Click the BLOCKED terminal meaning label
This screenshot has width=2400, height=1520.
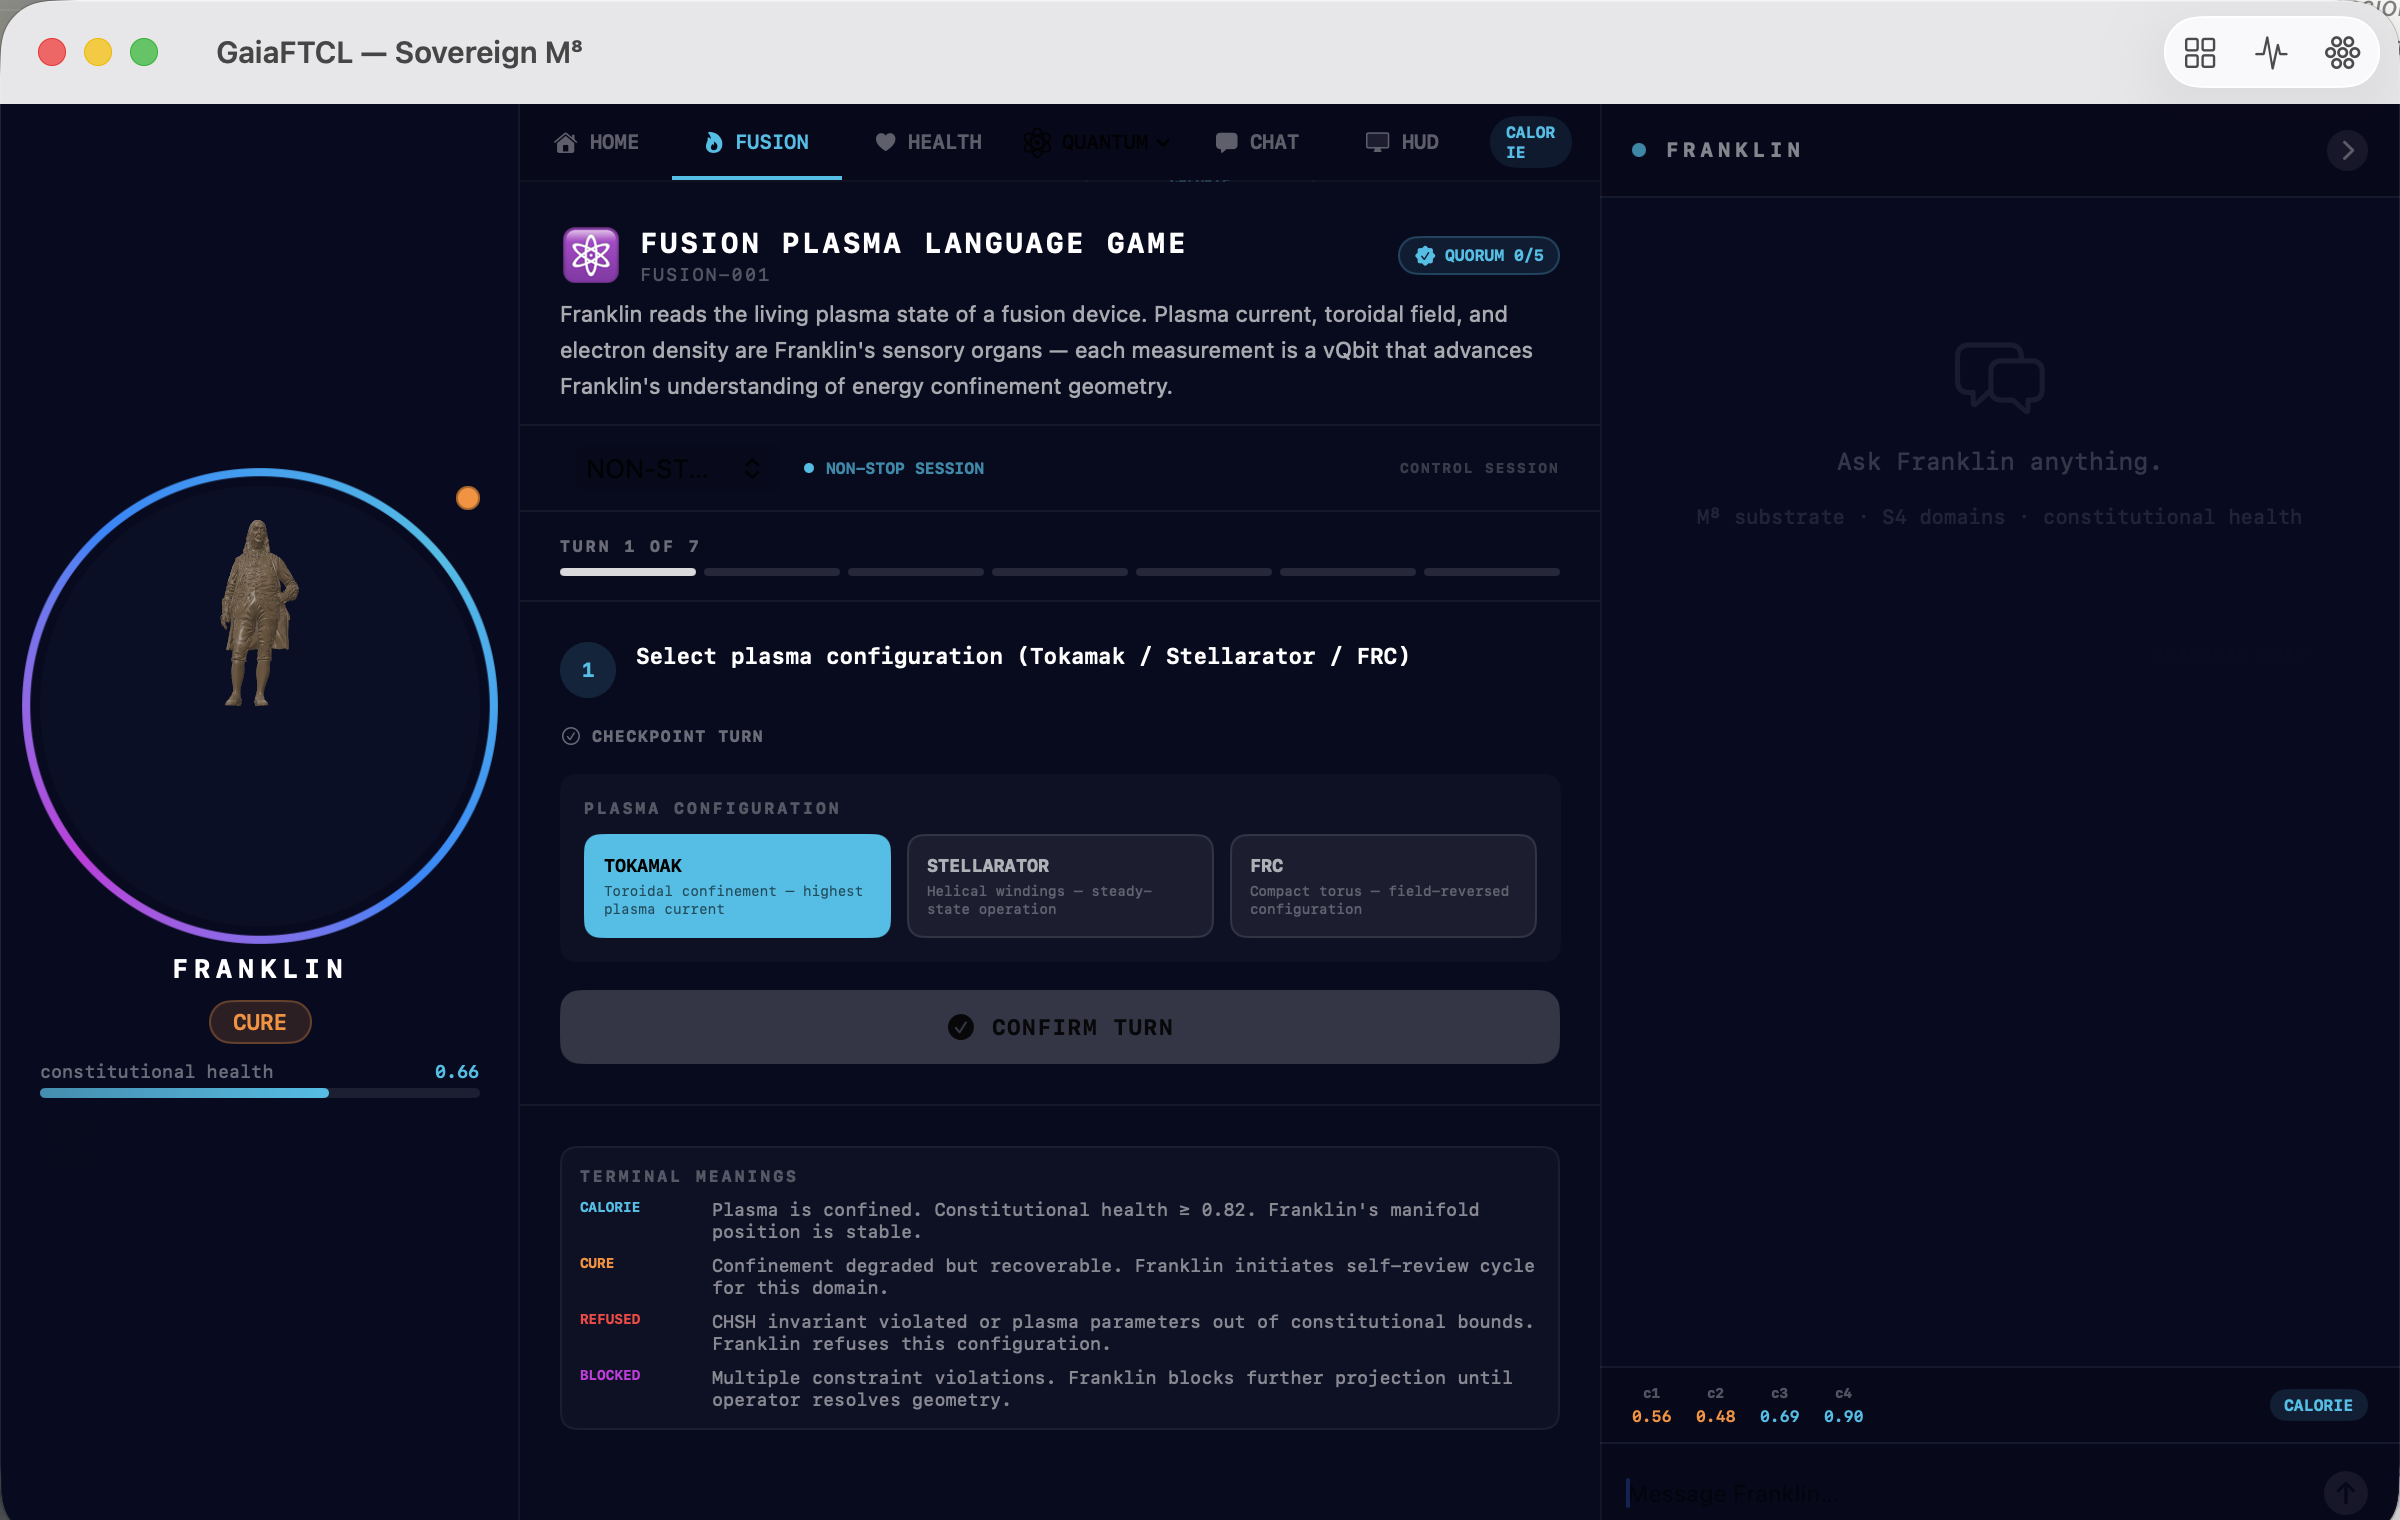coord(610,1375)
